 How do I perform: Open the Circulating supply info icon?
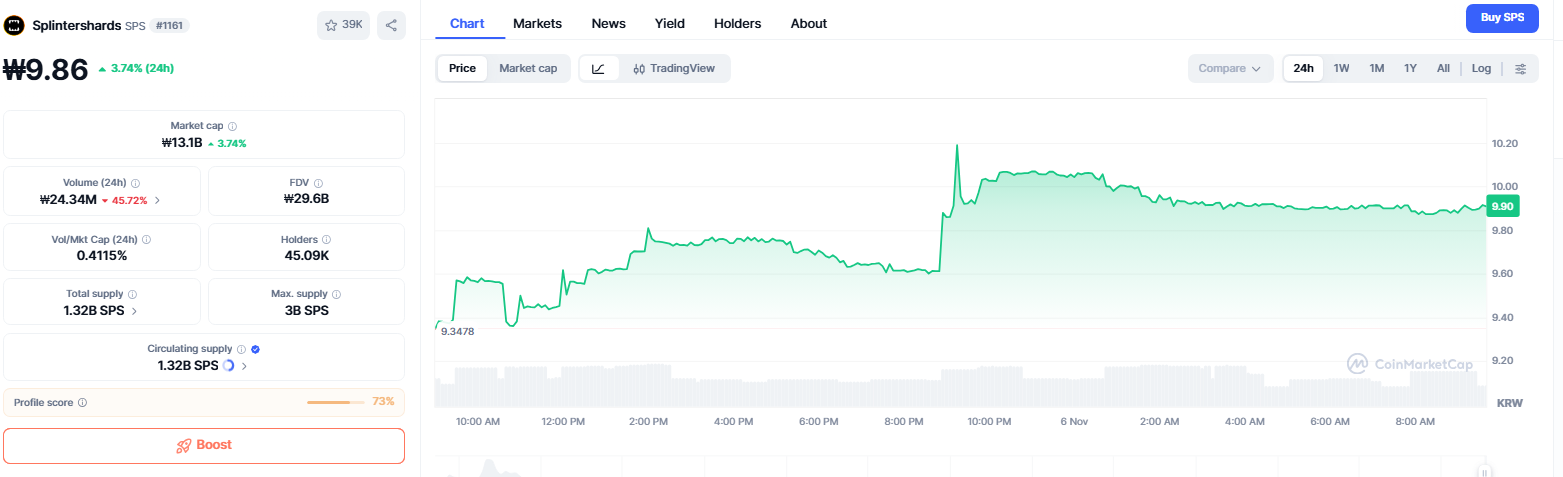(x=242, y=349)
